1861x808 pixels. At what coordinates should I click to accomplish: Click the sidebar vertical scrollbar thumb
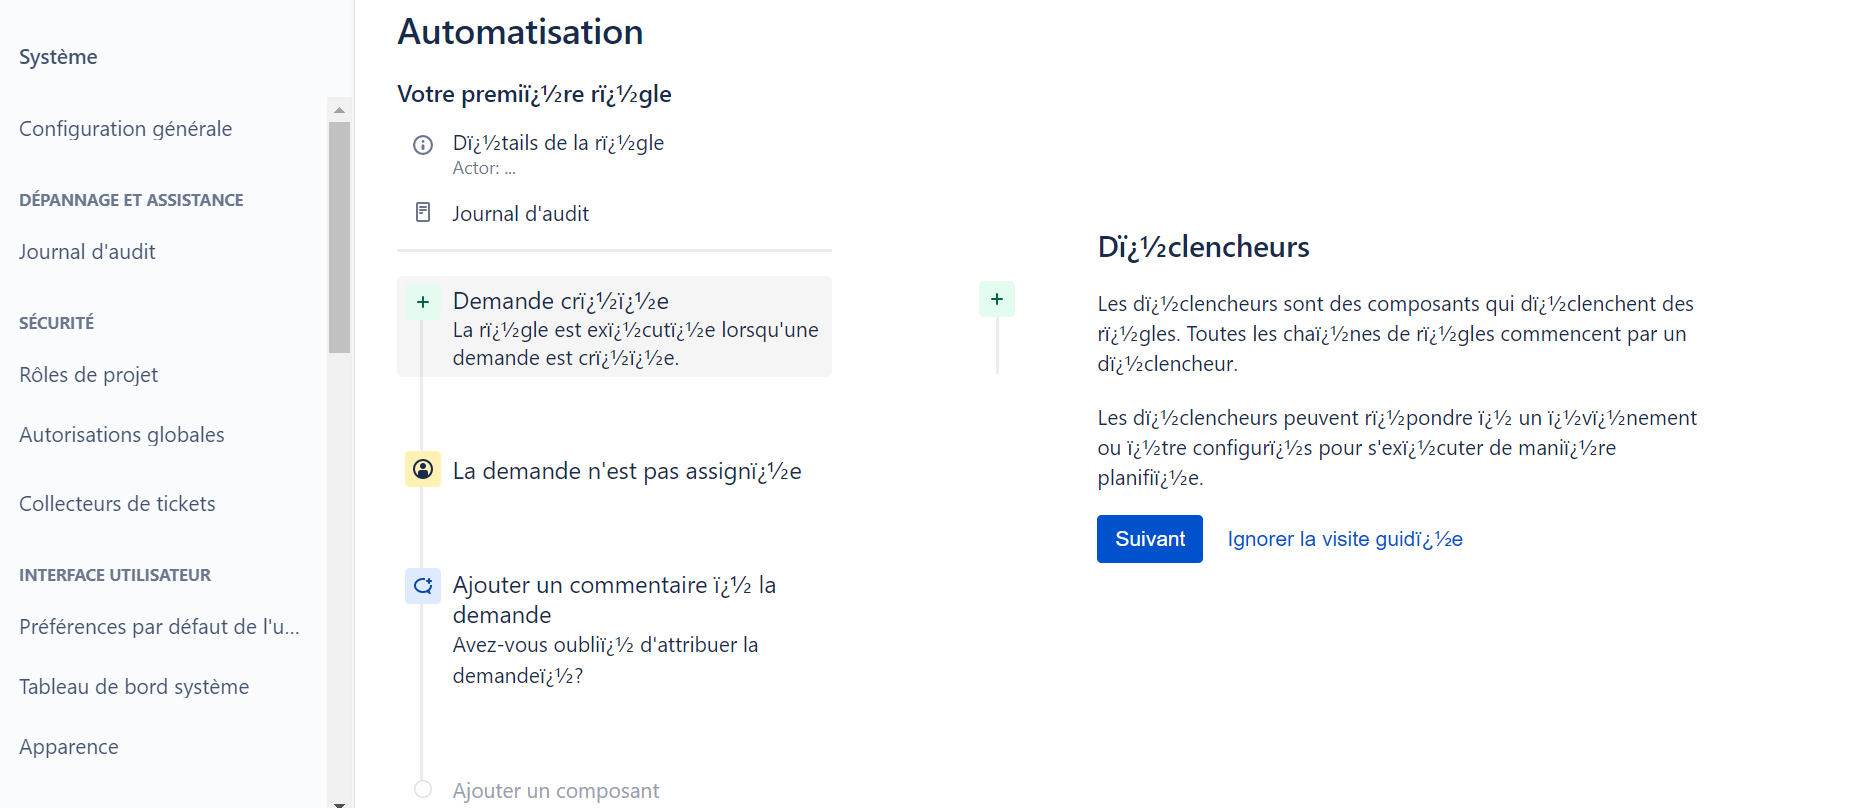coord(339,237)
